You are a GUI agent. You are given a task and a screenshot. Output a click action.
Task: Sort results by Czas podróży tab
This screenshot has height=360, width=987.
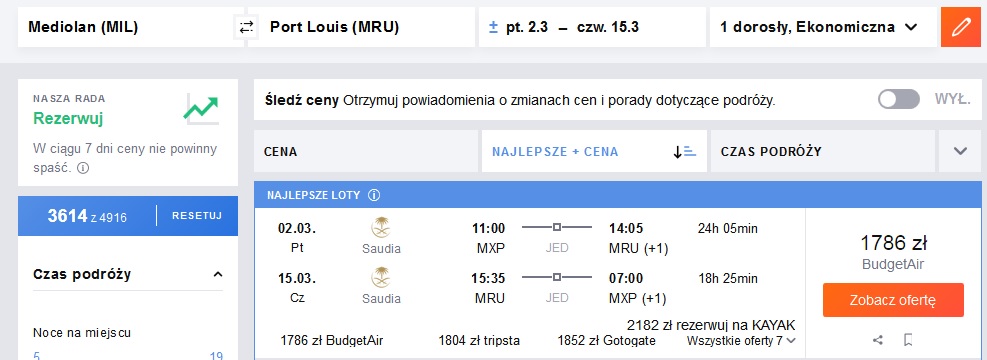[x=823, y=151]
